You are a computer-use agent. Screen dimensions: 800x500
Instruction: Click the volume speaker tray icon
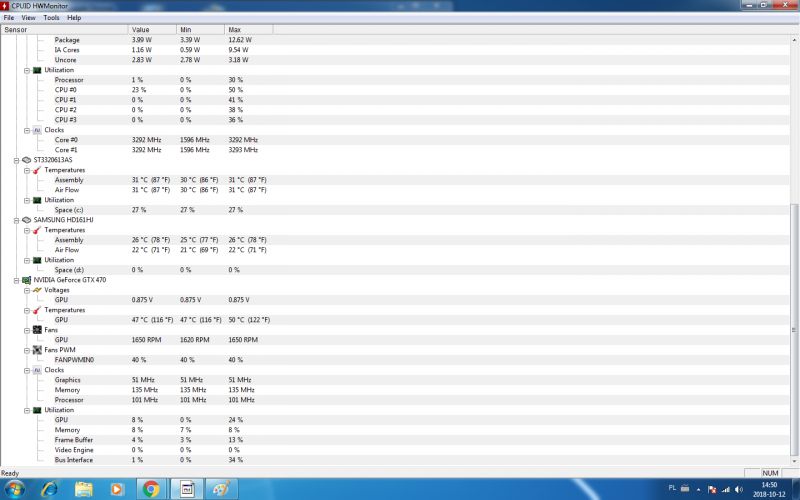point(738,490)
